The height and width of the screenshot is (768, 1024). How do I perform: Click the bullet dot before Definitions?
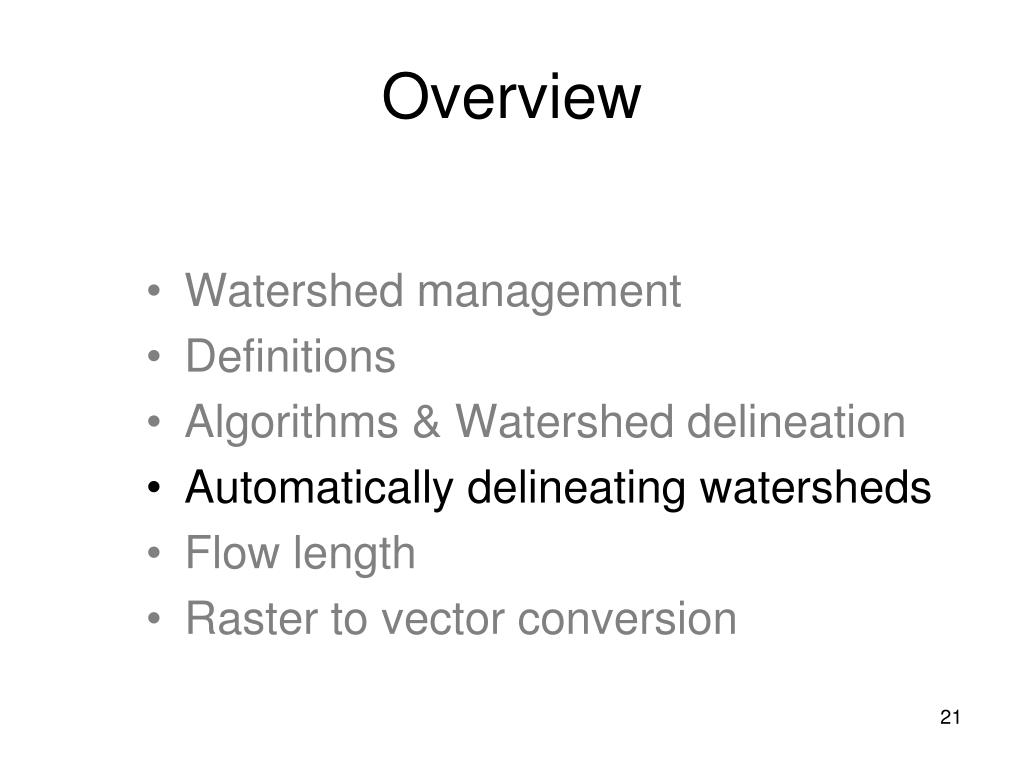click(153, 357)
